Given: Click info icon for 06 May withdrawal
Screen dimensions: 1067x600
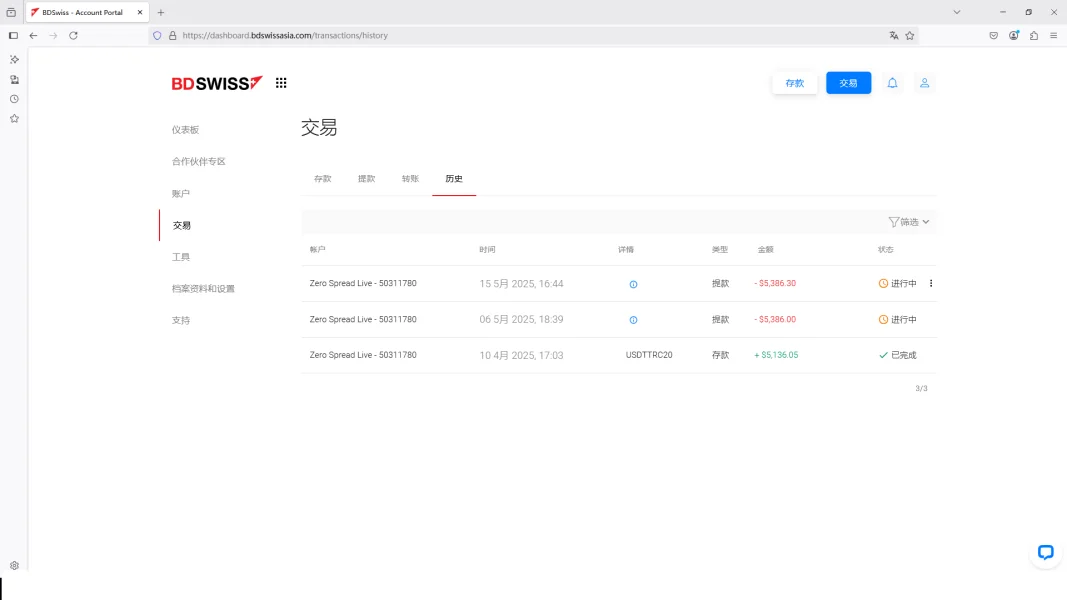Looking at the screenshot, I should tap(633, 320).
